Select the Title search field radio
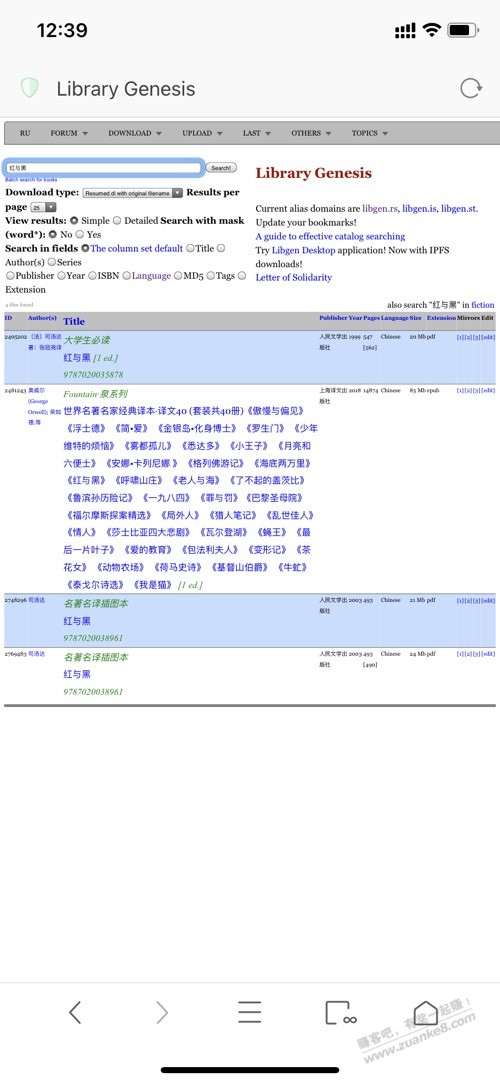 (189, 248)
